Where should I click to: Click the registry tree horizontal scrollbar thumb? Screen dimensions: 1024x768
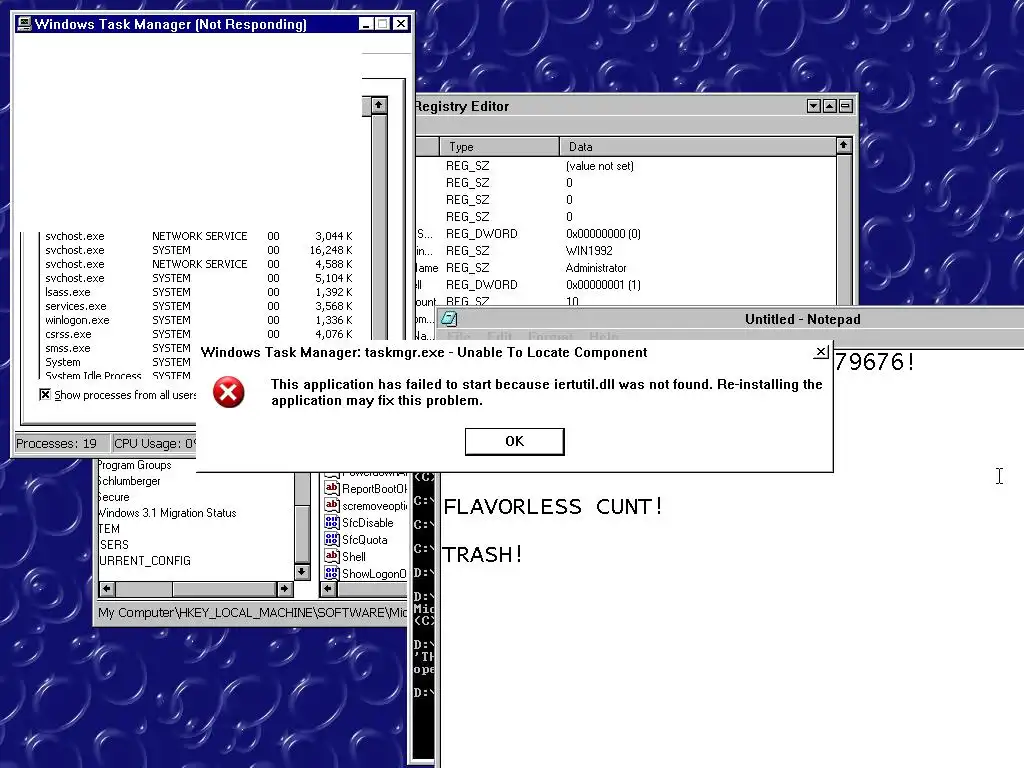224,588
